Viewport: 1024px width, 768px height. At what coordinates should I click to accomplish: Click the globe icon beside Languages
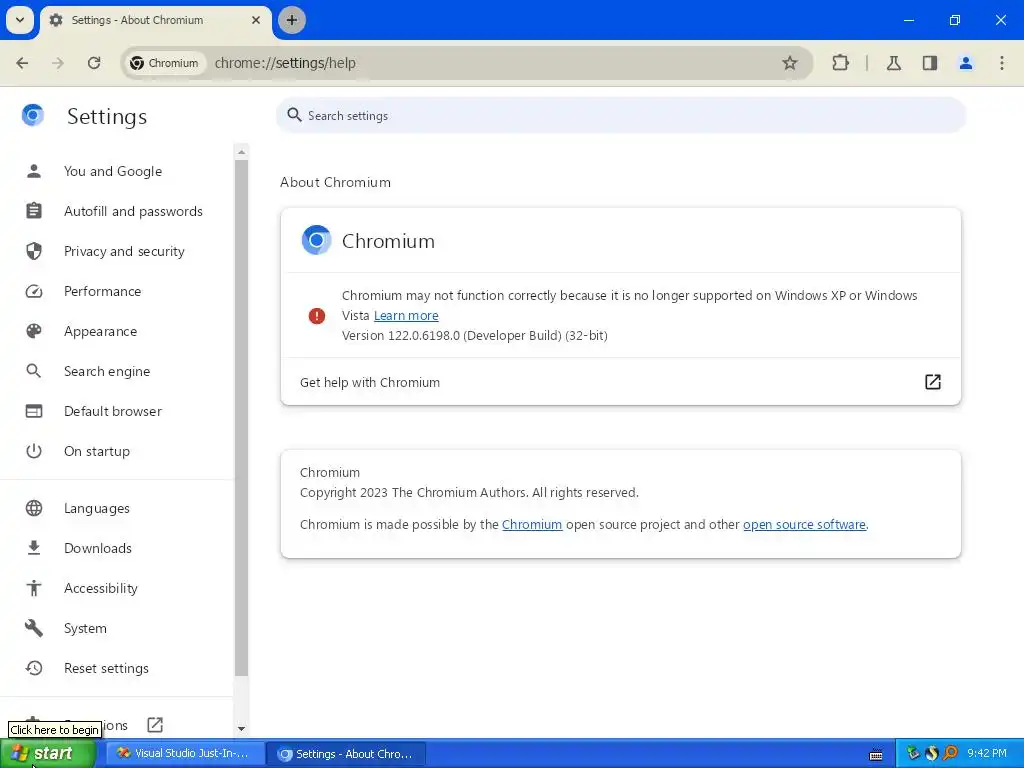[x=34, y=508]
